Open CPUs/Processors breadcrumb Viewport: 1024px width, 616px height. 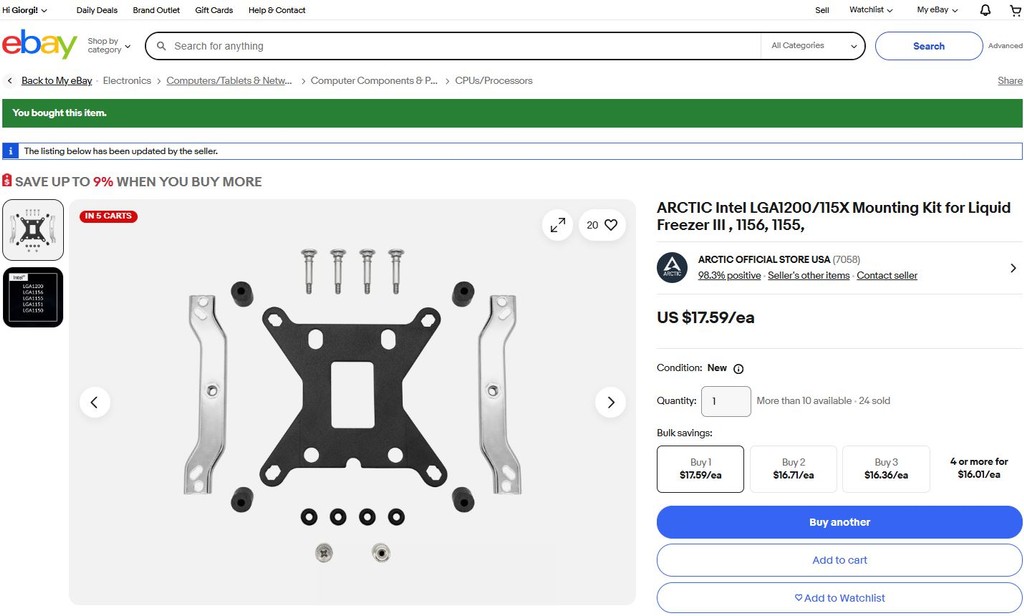click(494, 80)
